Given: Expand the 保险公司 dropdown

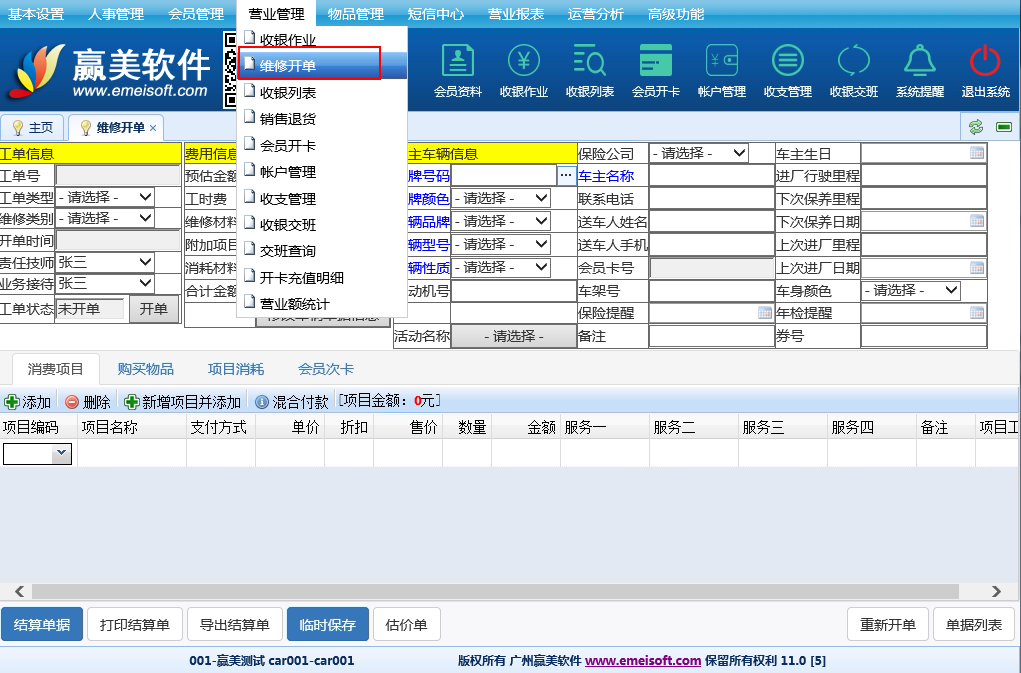Looking at the screenshot, I should pos(699,153).
